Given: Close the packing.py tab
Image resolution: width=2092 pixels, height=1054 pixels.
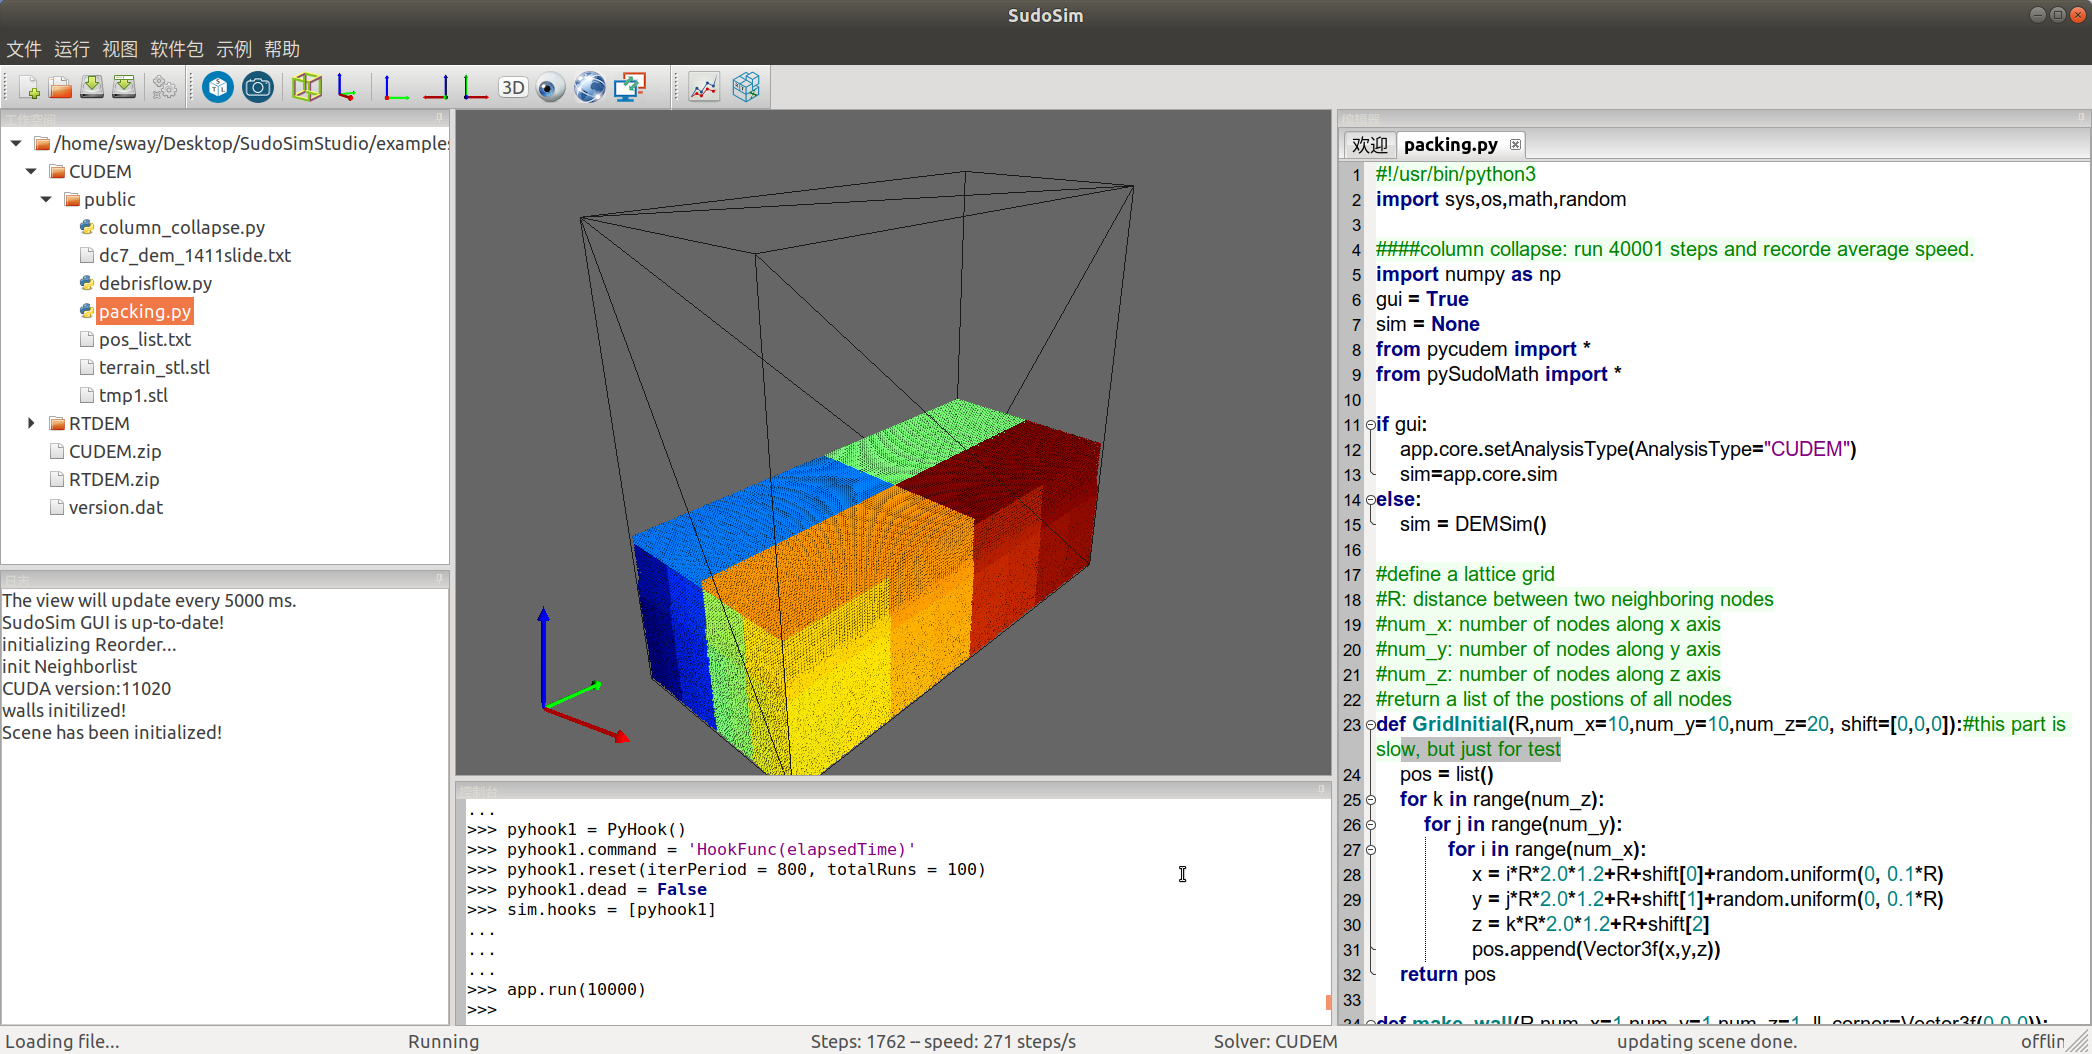Looking at the screenshot, I should click(x=1516, y=145).
